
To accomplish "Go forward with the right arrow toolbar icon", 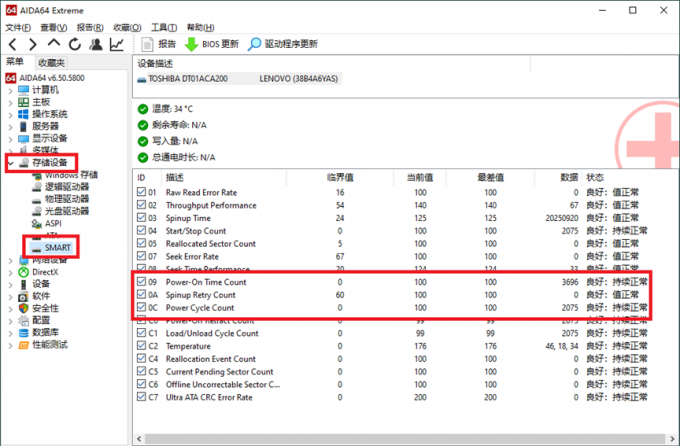I will pyautogui.click(x=33, y=44).
